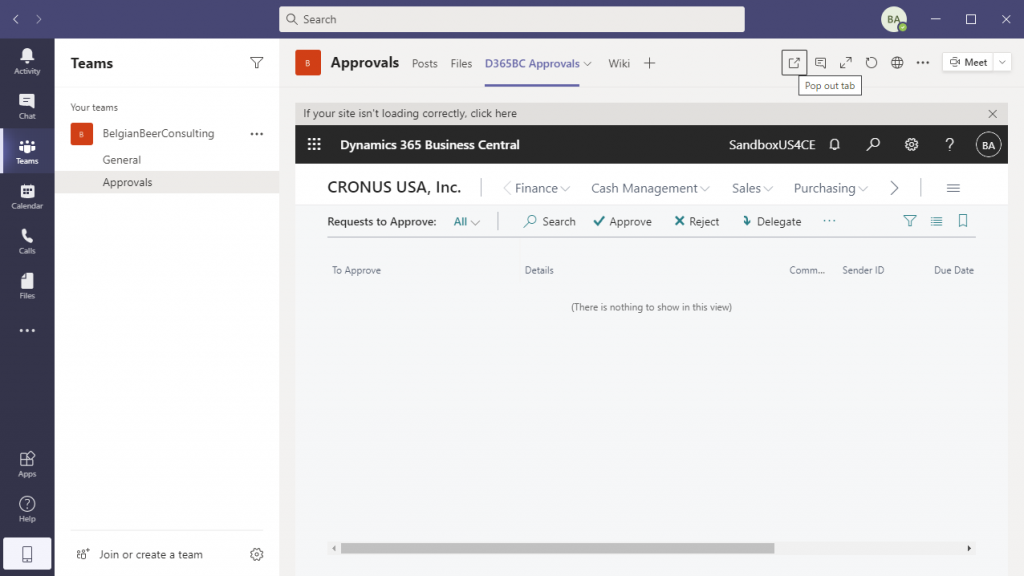Image resolution: width=1024 pixels, height=576 pixels.
Task: Open manage teams settings gear
Action: (257, 554)
